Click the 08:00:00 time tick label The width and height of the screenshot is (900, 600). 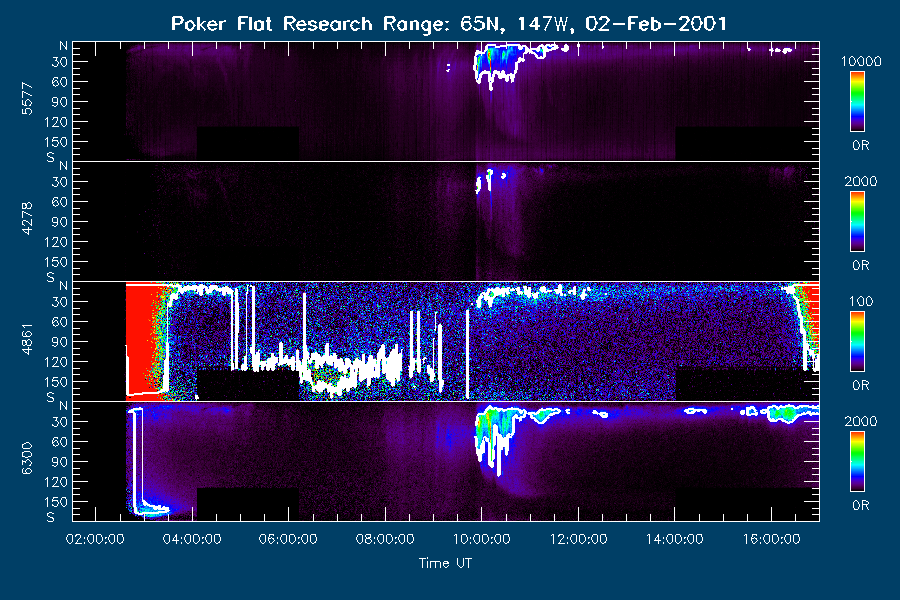[x=385, y=539]
